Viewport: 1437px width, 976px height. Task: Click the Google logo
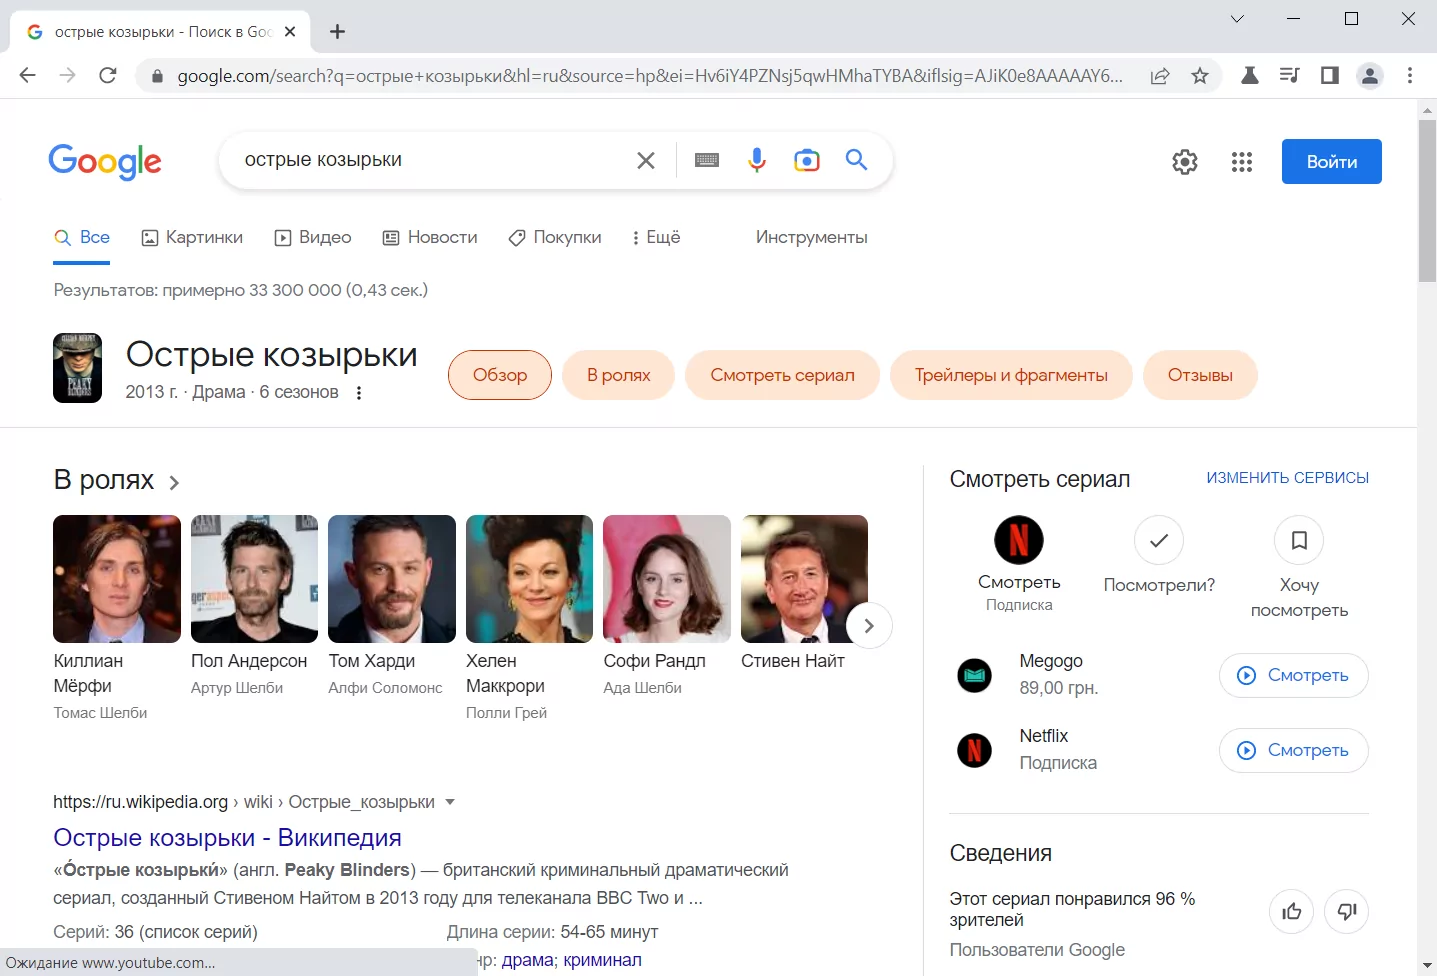click(x=105, y=161)
